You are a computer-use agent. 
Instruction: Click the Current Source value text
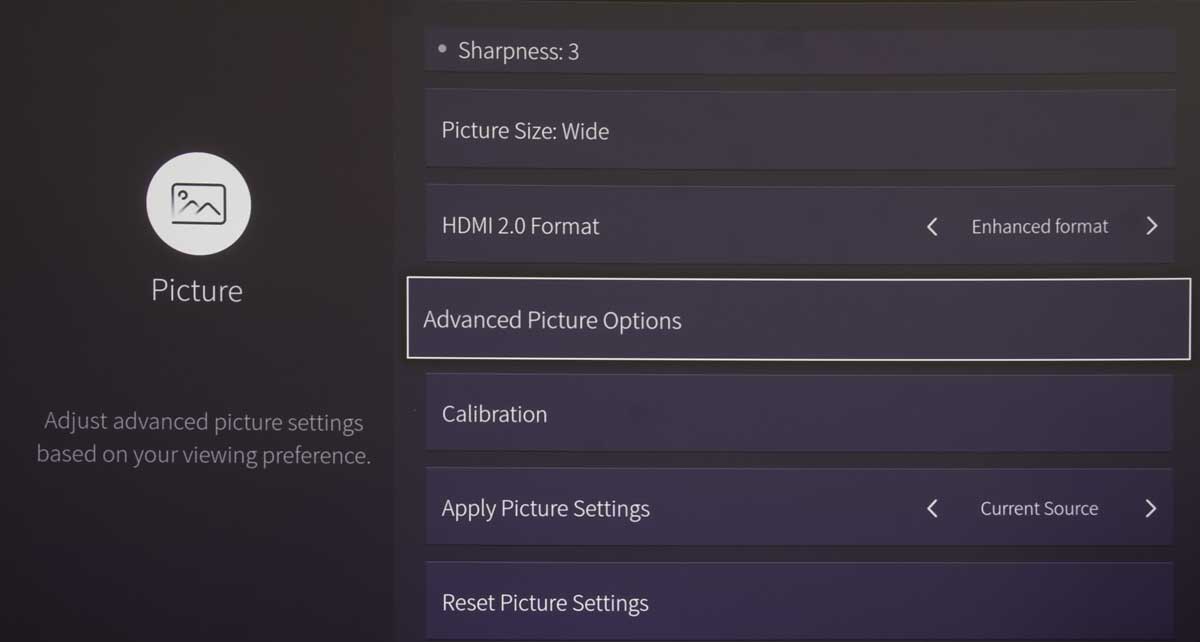coord(1039,509)
